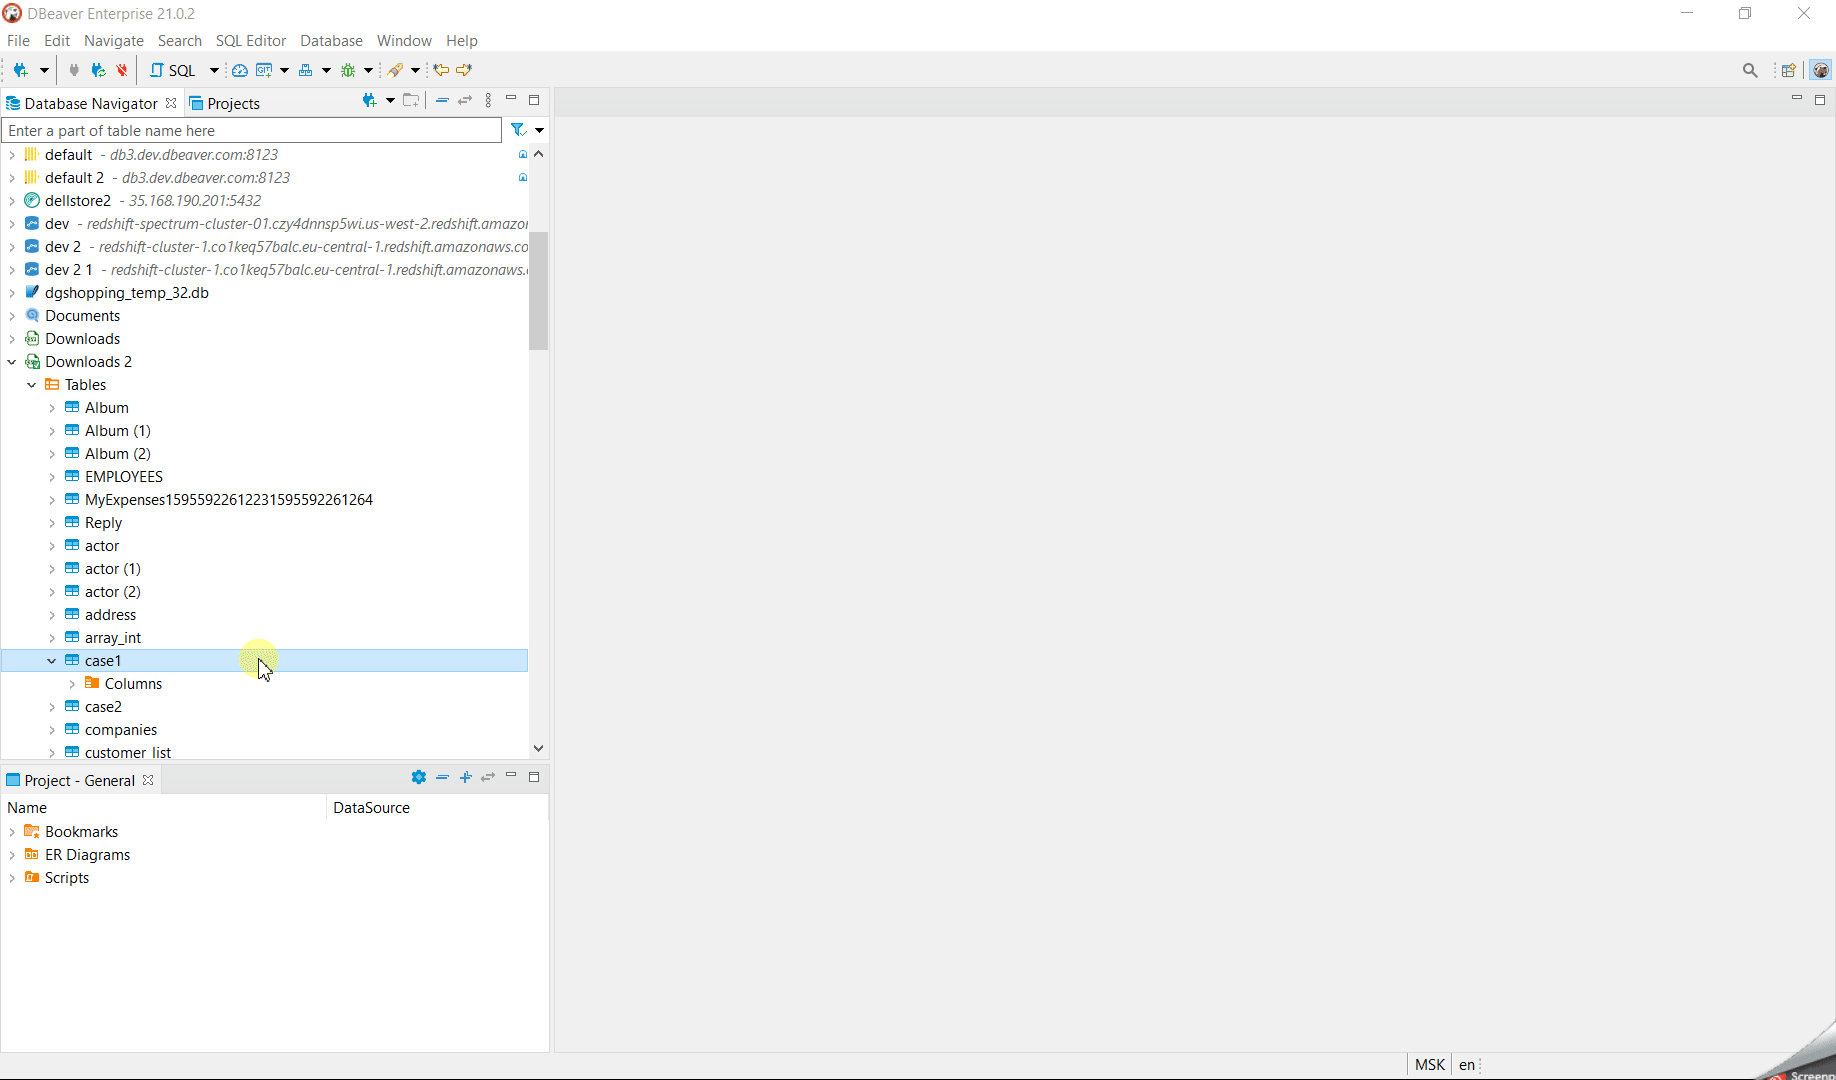
Task: Create a new connection folder in Navigator
Action: [411, 100]
